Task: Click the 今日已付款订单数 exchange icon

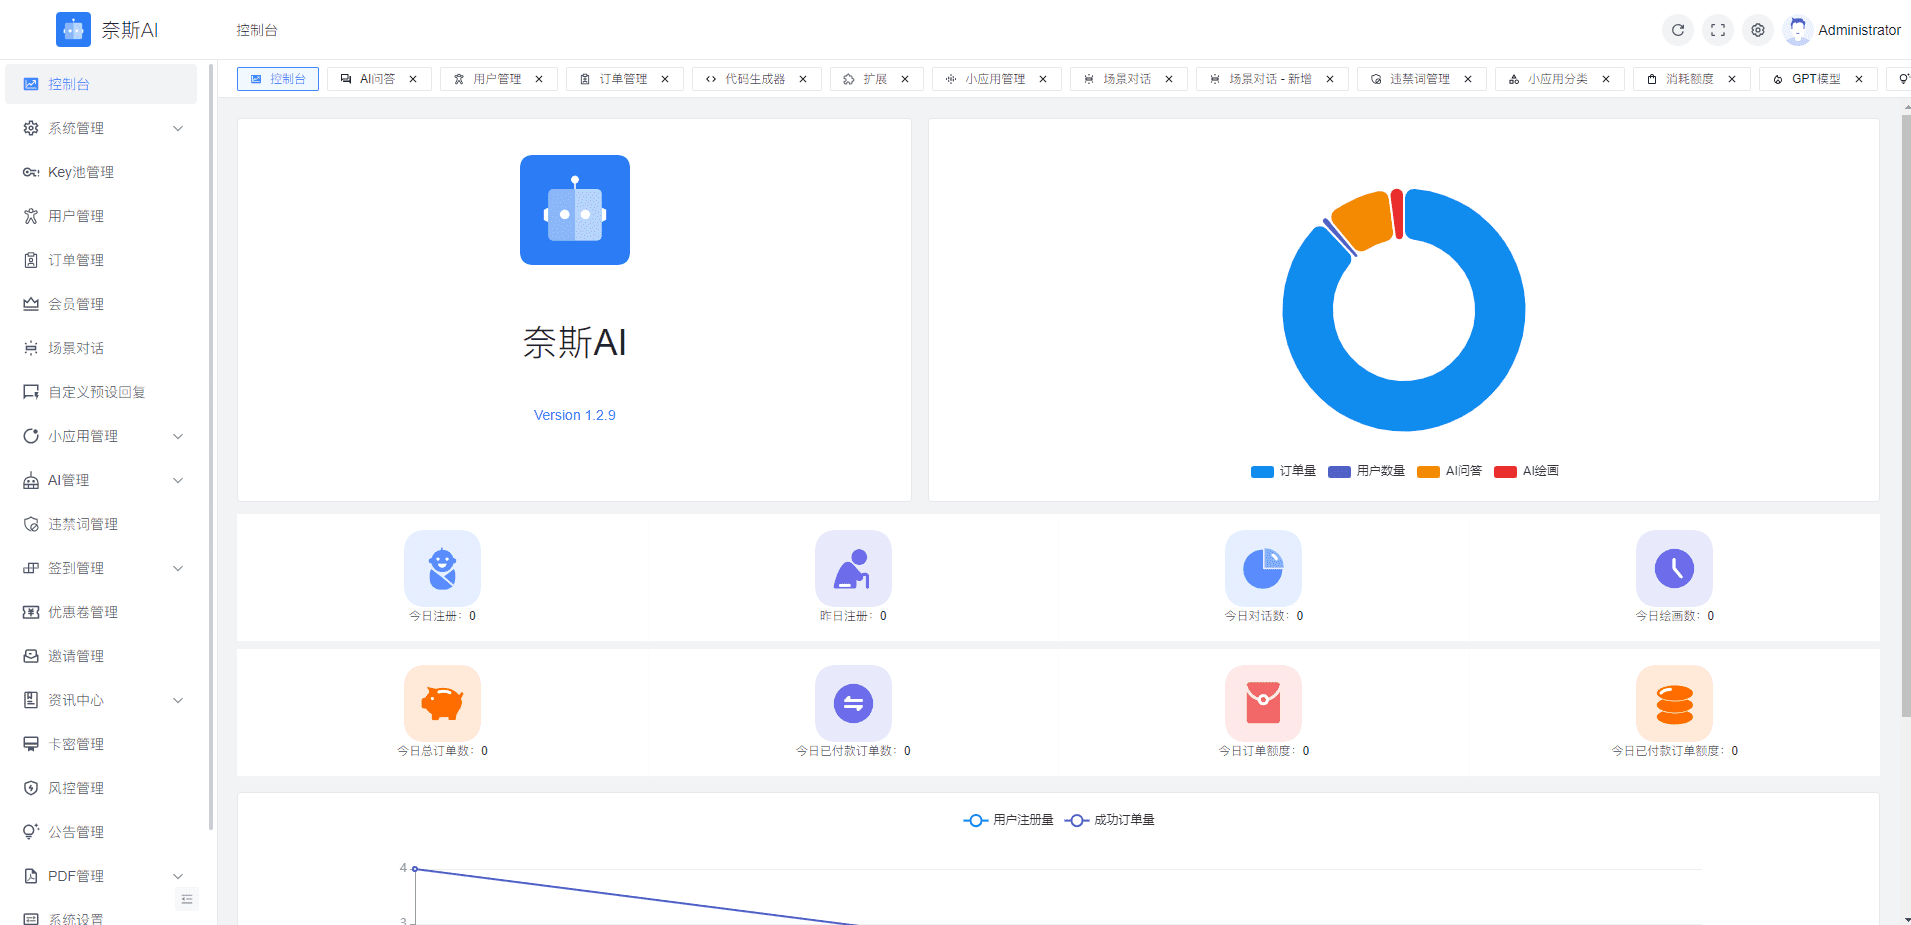Action: click(x=853, y=703)
